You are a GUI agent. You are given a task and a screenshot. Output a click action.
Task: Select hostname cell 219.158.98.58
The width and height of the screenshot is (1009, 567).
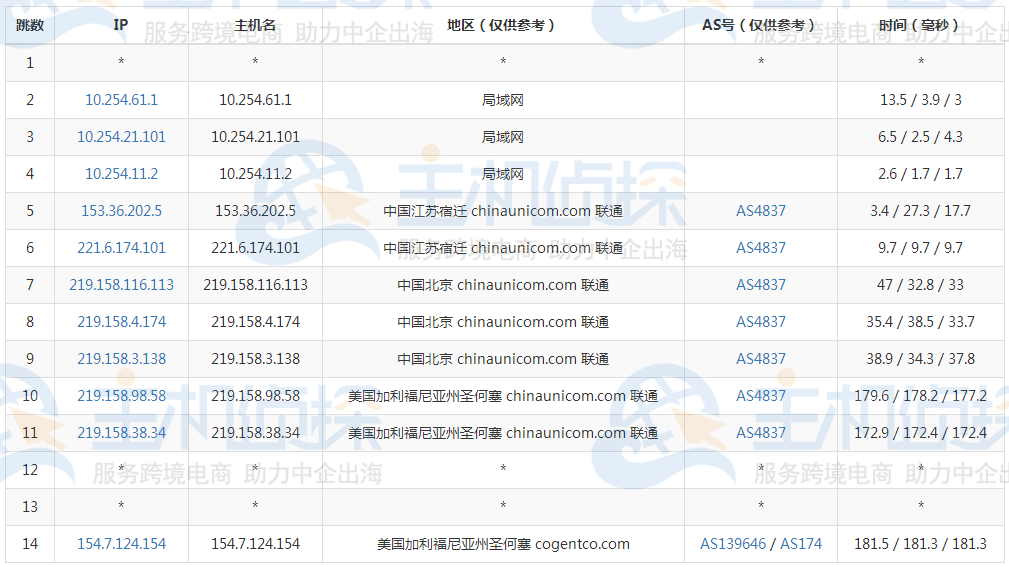[255, 396]
